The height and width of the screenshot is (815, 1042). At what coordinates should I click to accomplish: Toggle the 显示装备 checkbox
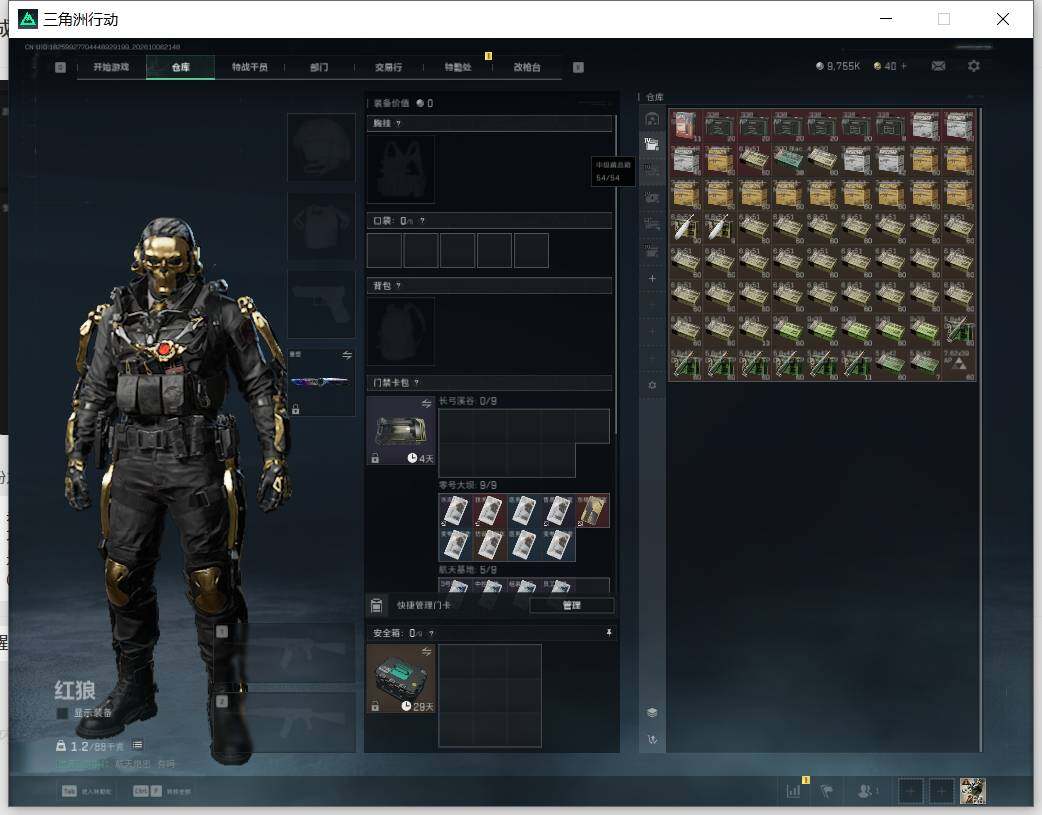pos(62,713)
